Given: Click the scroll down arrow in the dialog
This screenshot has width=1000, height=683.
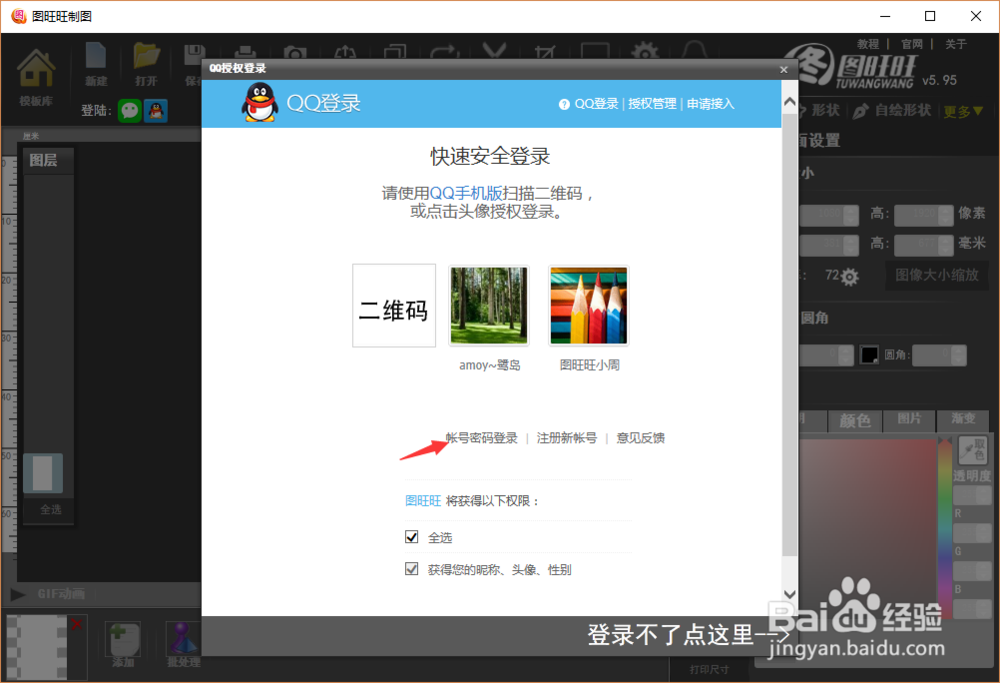Looking at the screenshot, I should (x=790, y=594).
